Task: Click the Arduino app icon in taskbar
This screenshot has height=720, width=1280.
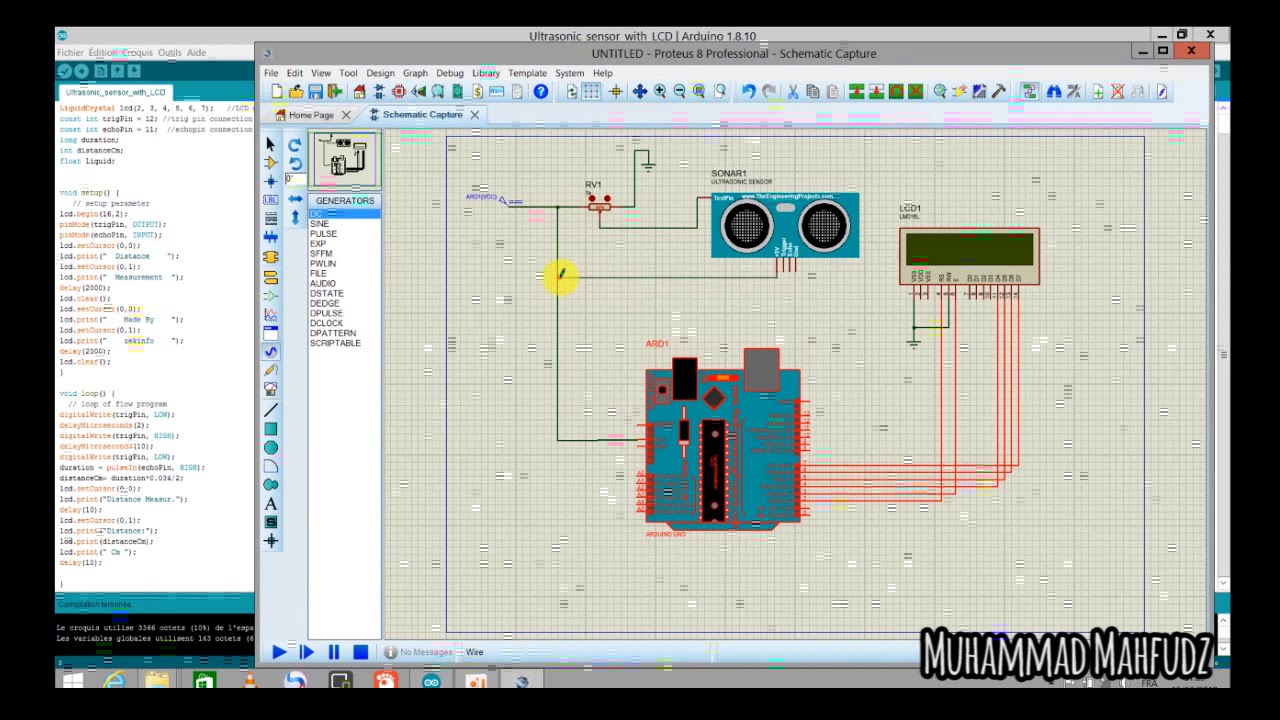Action: [x=431, y=682]
